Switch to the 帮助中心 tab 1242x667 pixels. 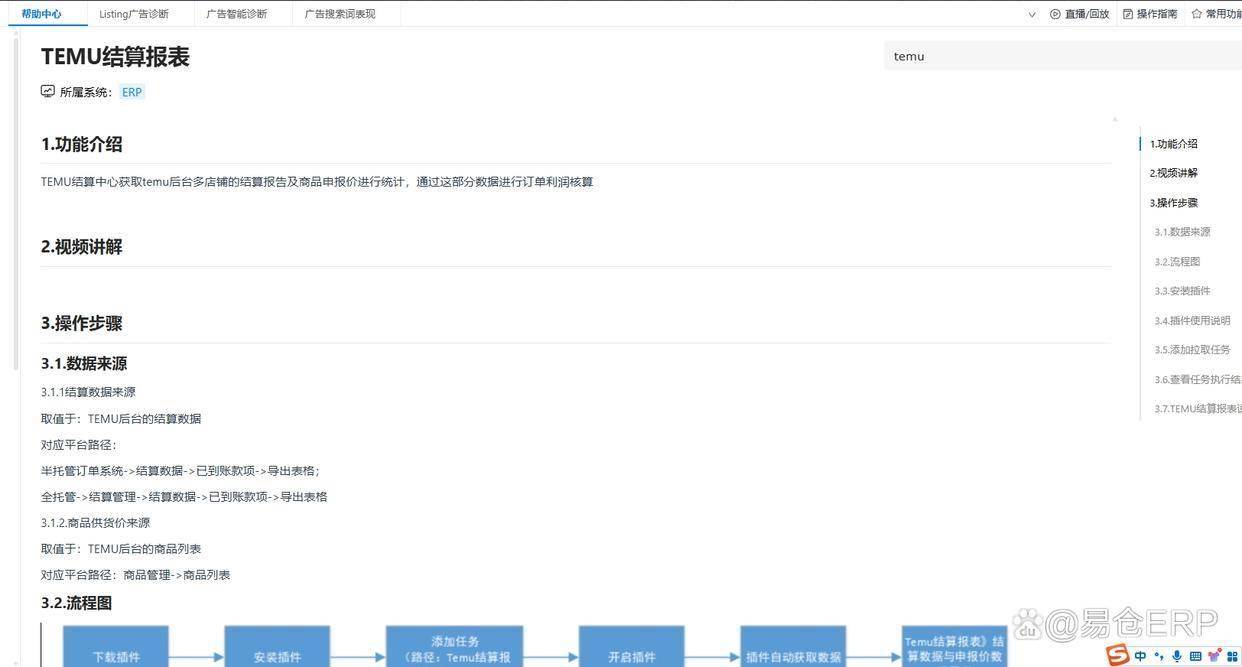(x=41, y=14)
